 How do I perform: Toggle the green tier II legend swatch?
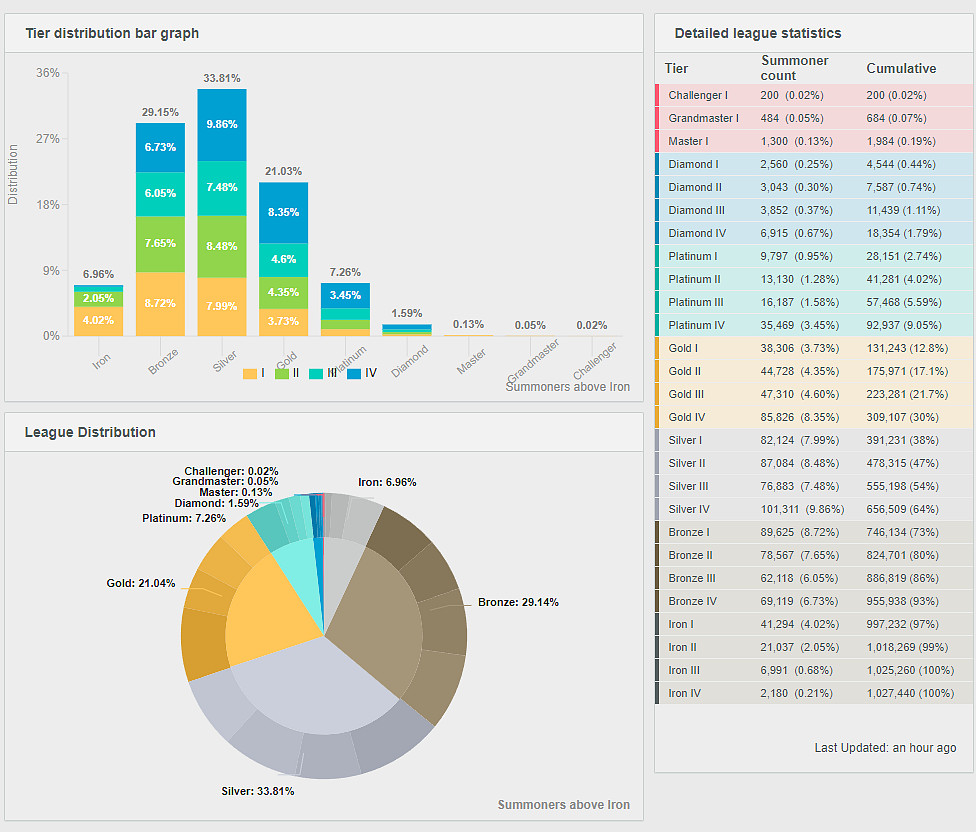(282, 373)
